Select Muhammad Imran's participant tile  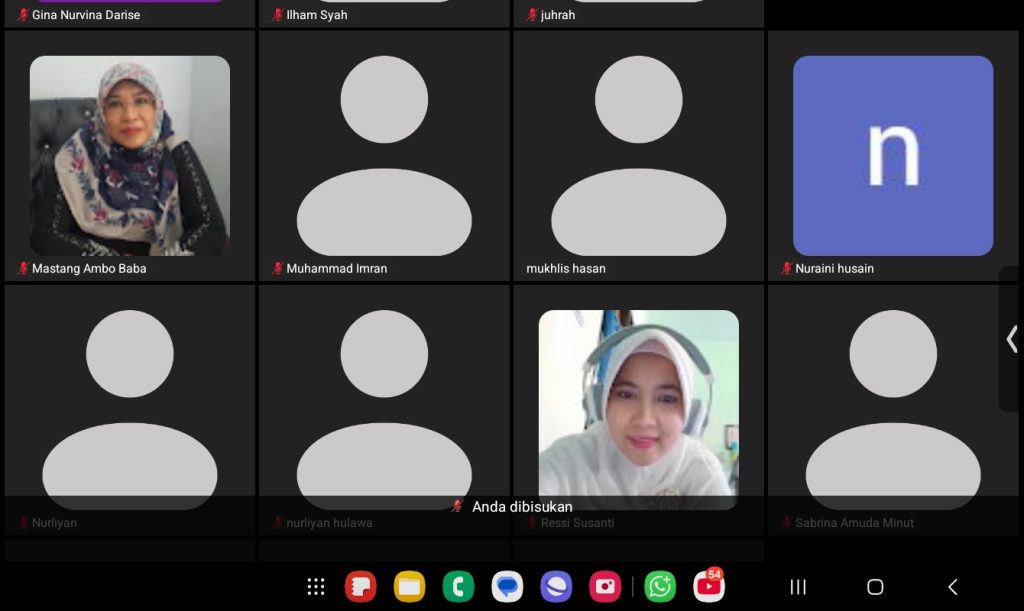384,155
